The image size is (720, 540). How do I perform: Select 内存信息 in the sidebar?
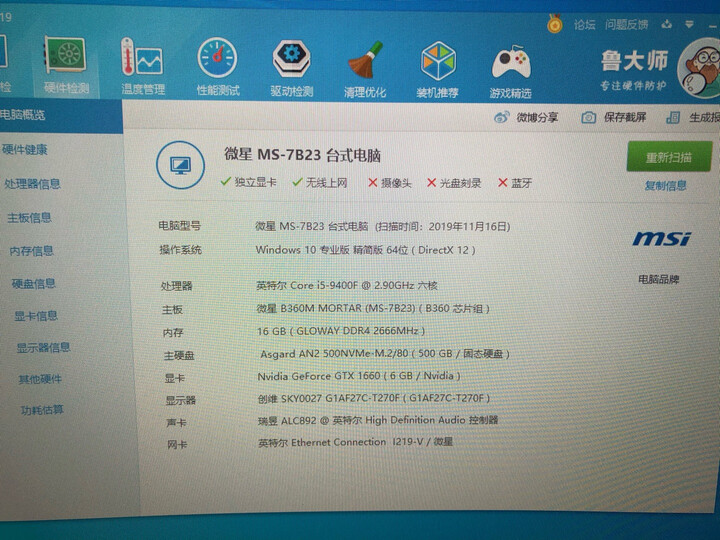32,251
